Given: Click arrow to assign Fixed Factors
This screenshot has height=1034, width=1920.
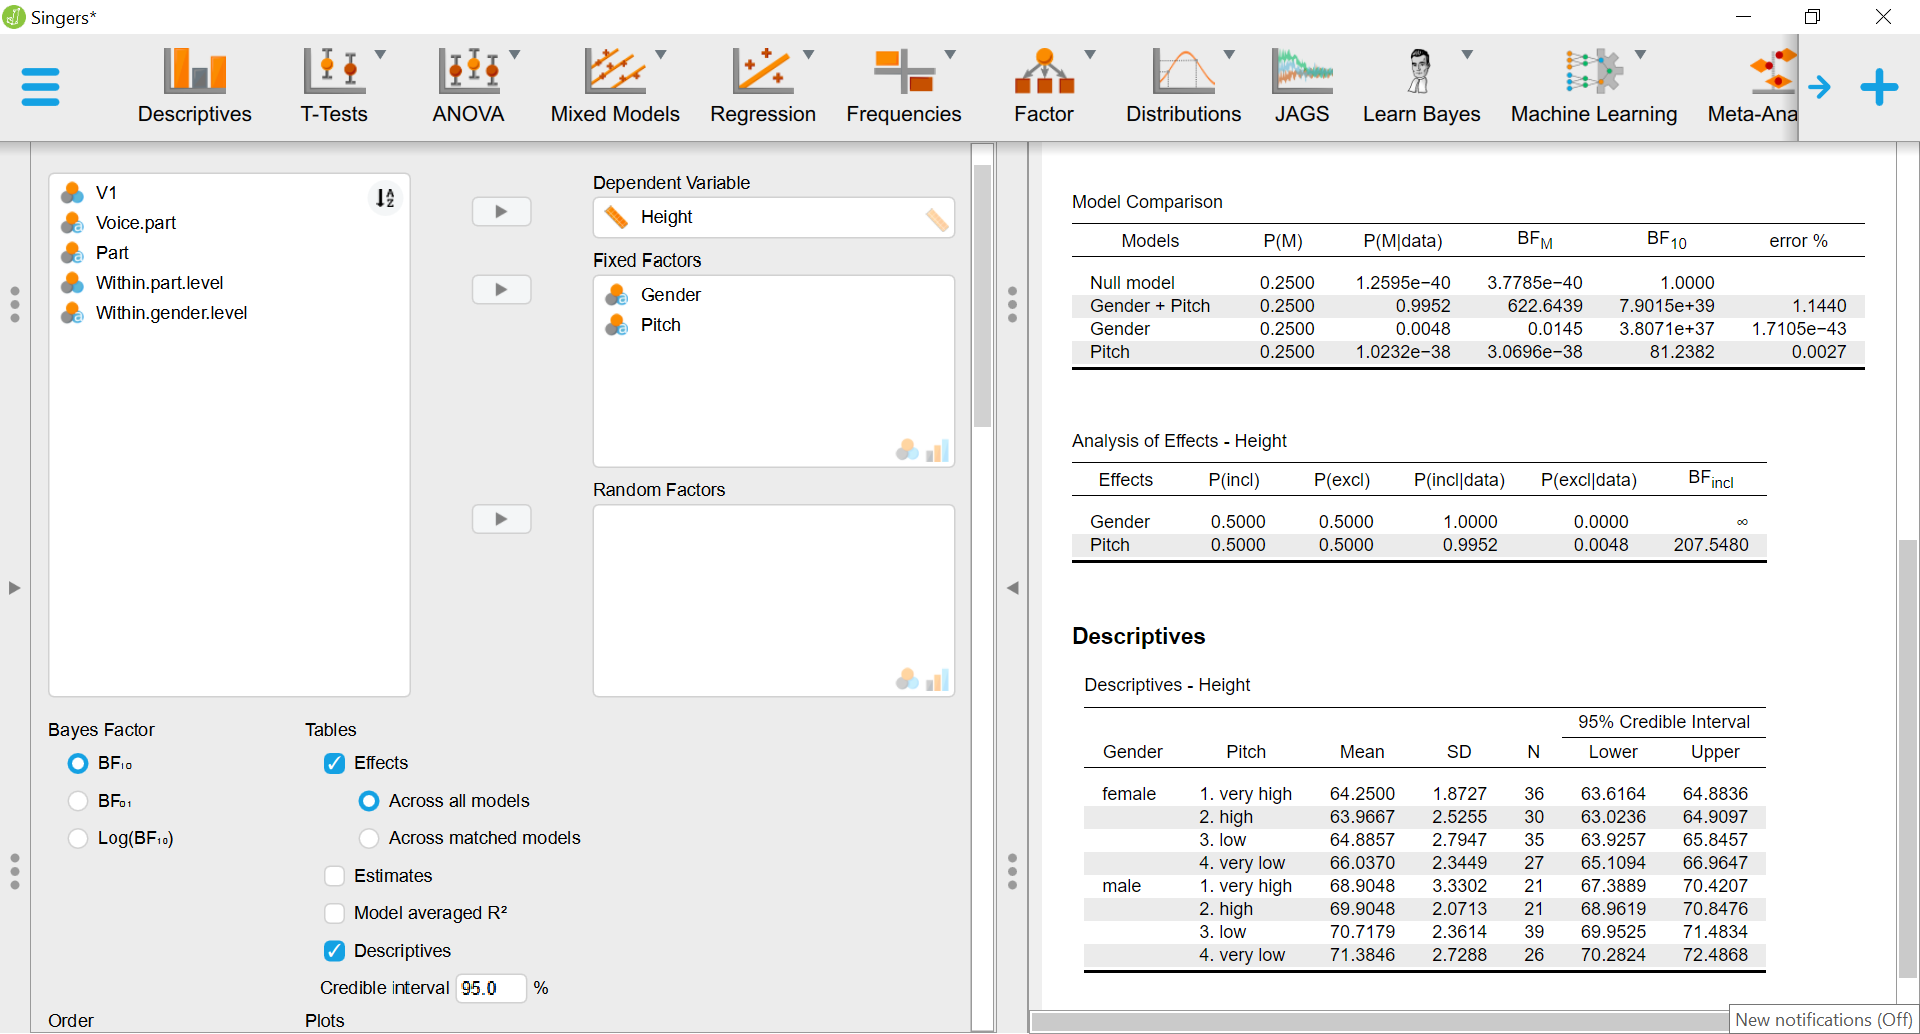Looking at the screenshot, I should pyautogui.click(x=501, y=290).
